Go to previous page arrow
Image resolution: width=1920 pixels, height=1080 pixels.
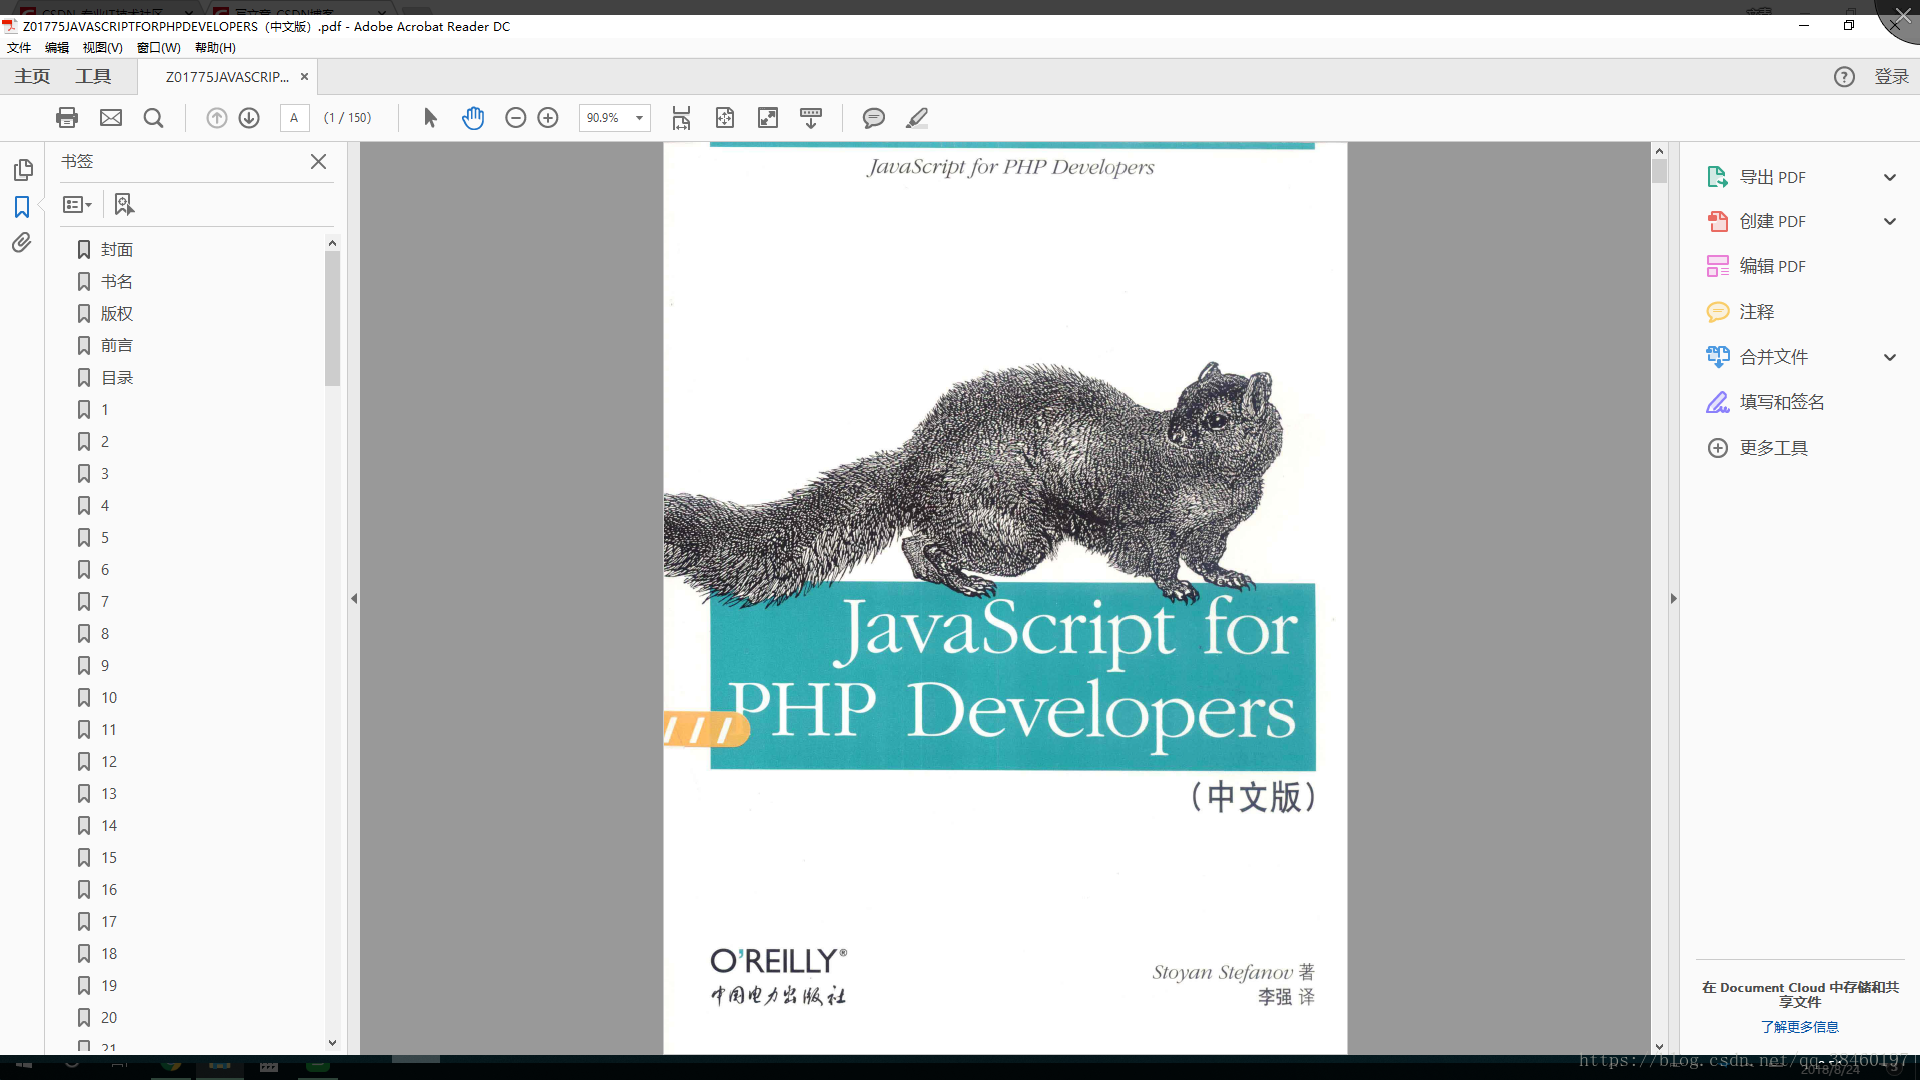(216, 118)
